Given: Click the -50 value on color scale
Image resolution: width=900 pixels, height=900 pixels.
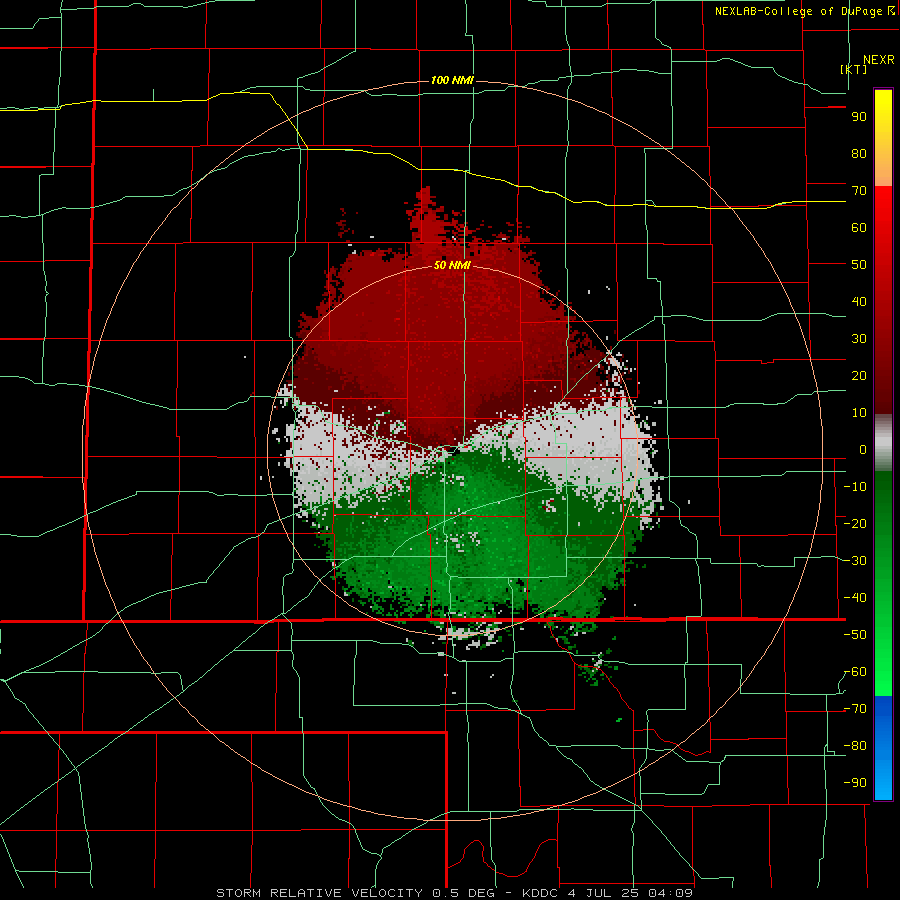Looking at the screenshot, I should click(x=855, y=635).
